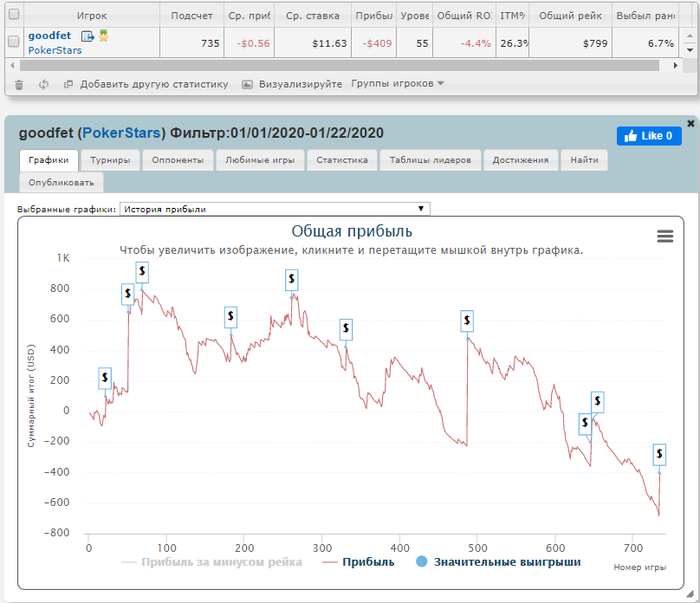The width and height of the screenshot is (700, 603).
Task: Toggle Прибыль за минусом рейка legend series
Action: coord(212,562)
